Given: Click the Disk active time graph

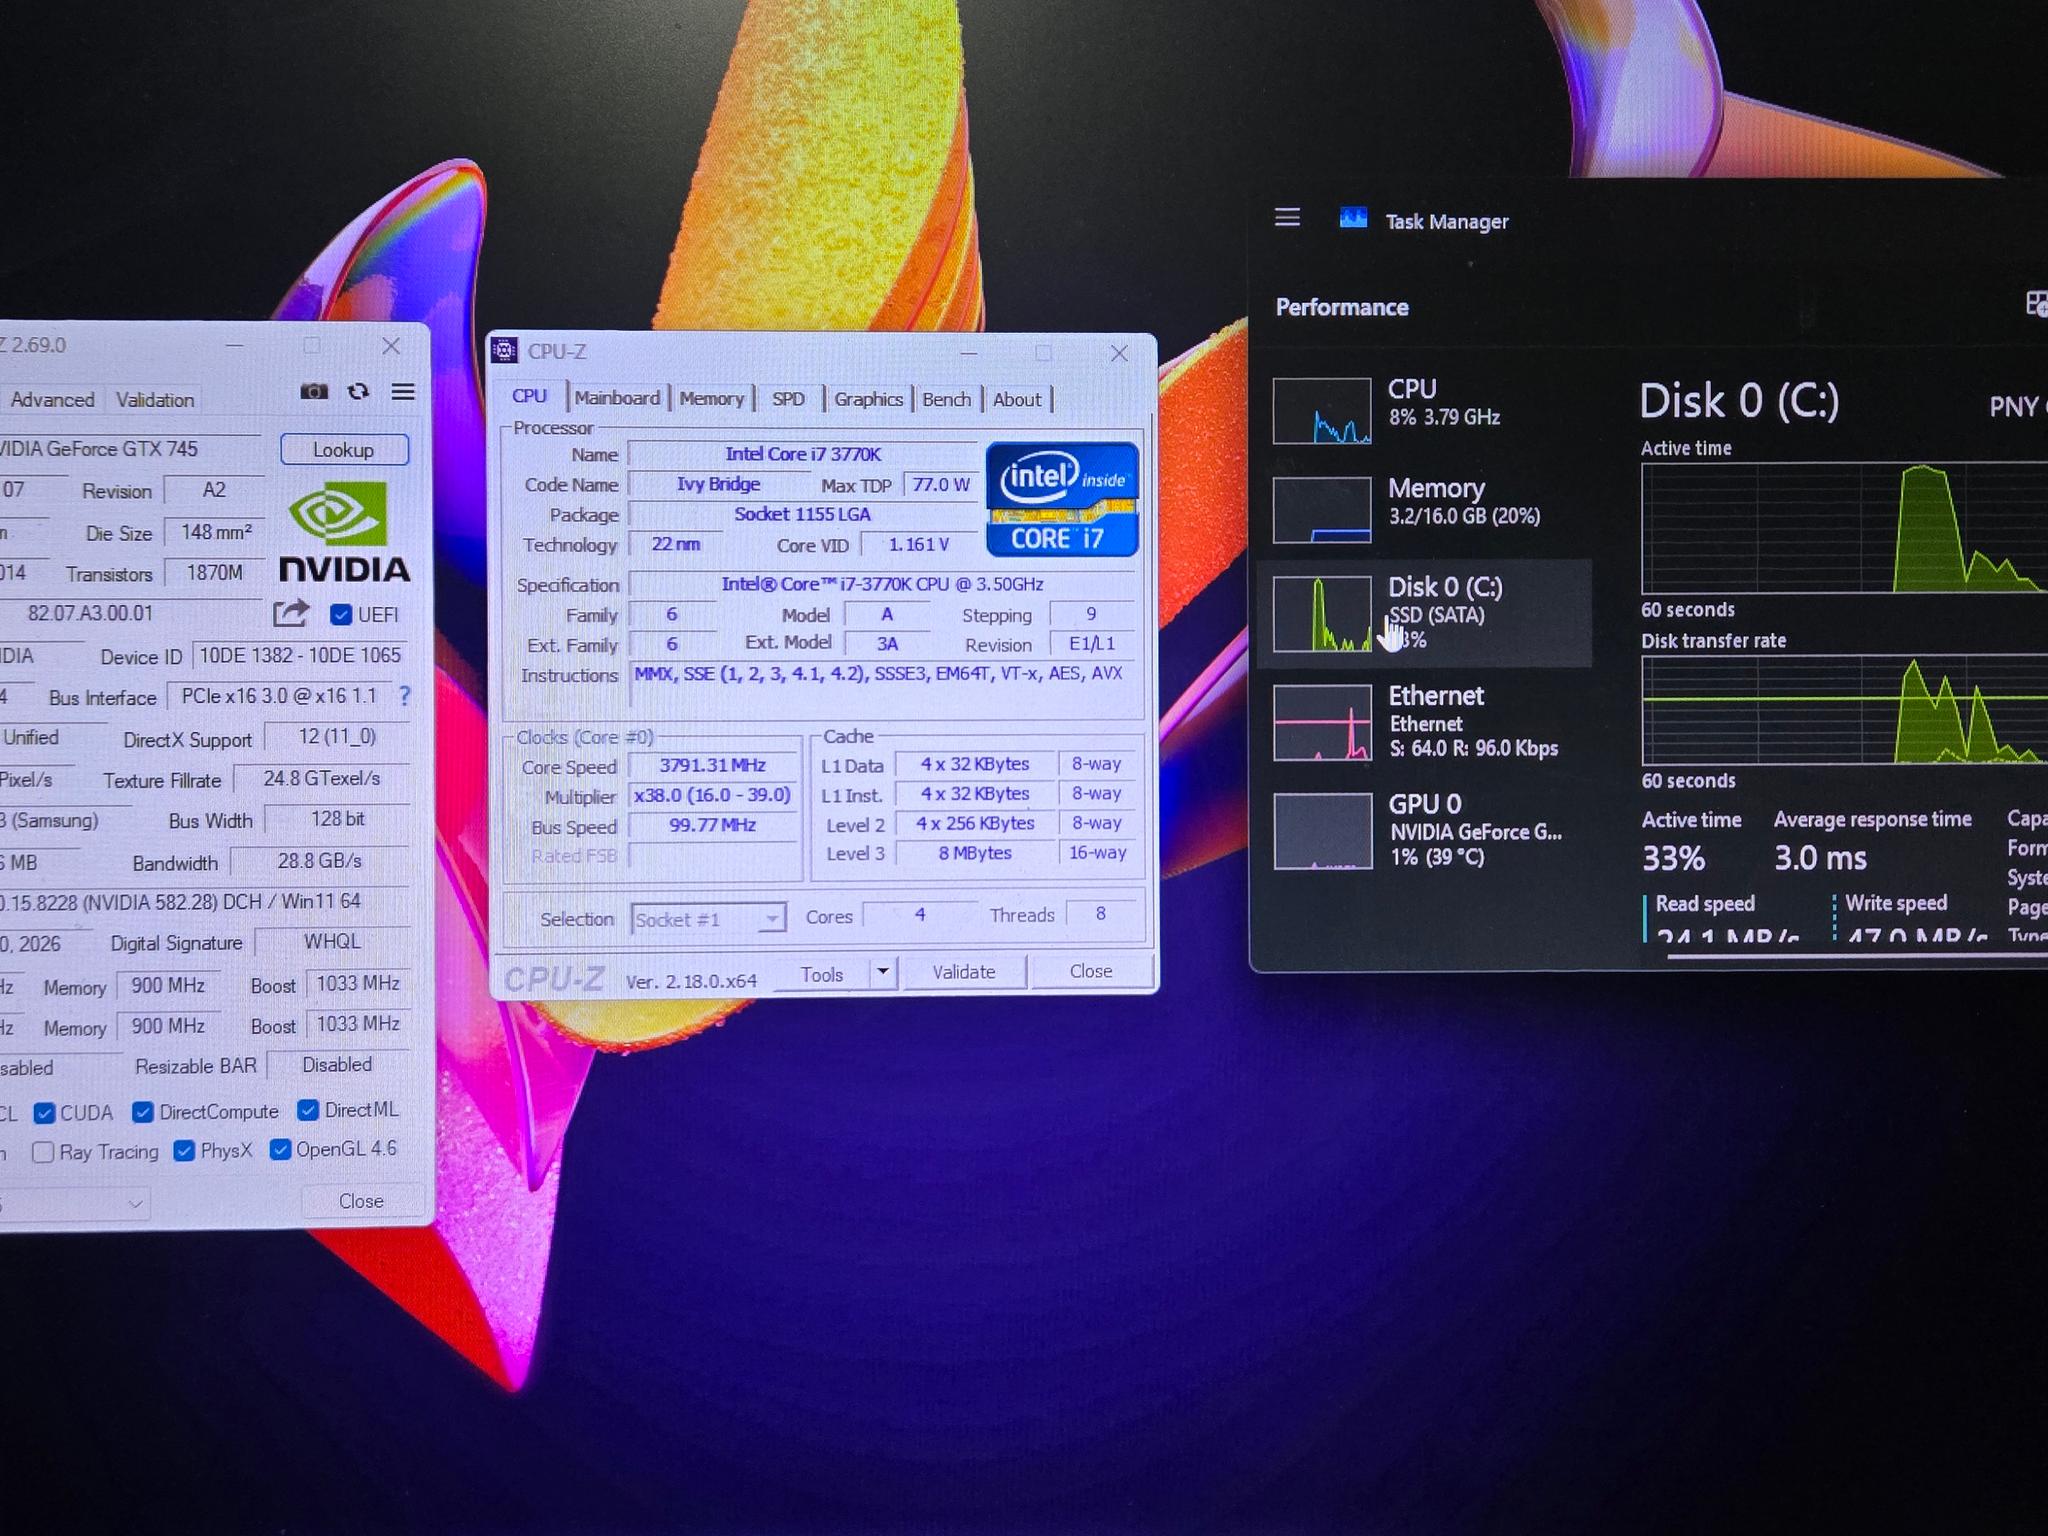Looking at the screenshot, I should 1844,528.
